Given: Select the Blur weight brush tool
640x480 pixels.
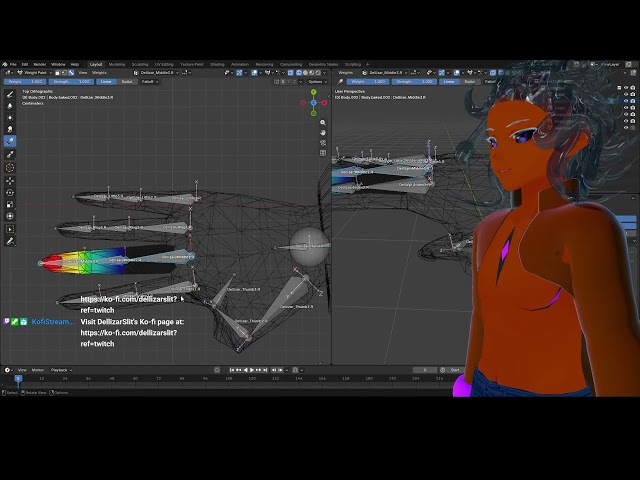Looking at the screenshot, I should click(10, 106).
